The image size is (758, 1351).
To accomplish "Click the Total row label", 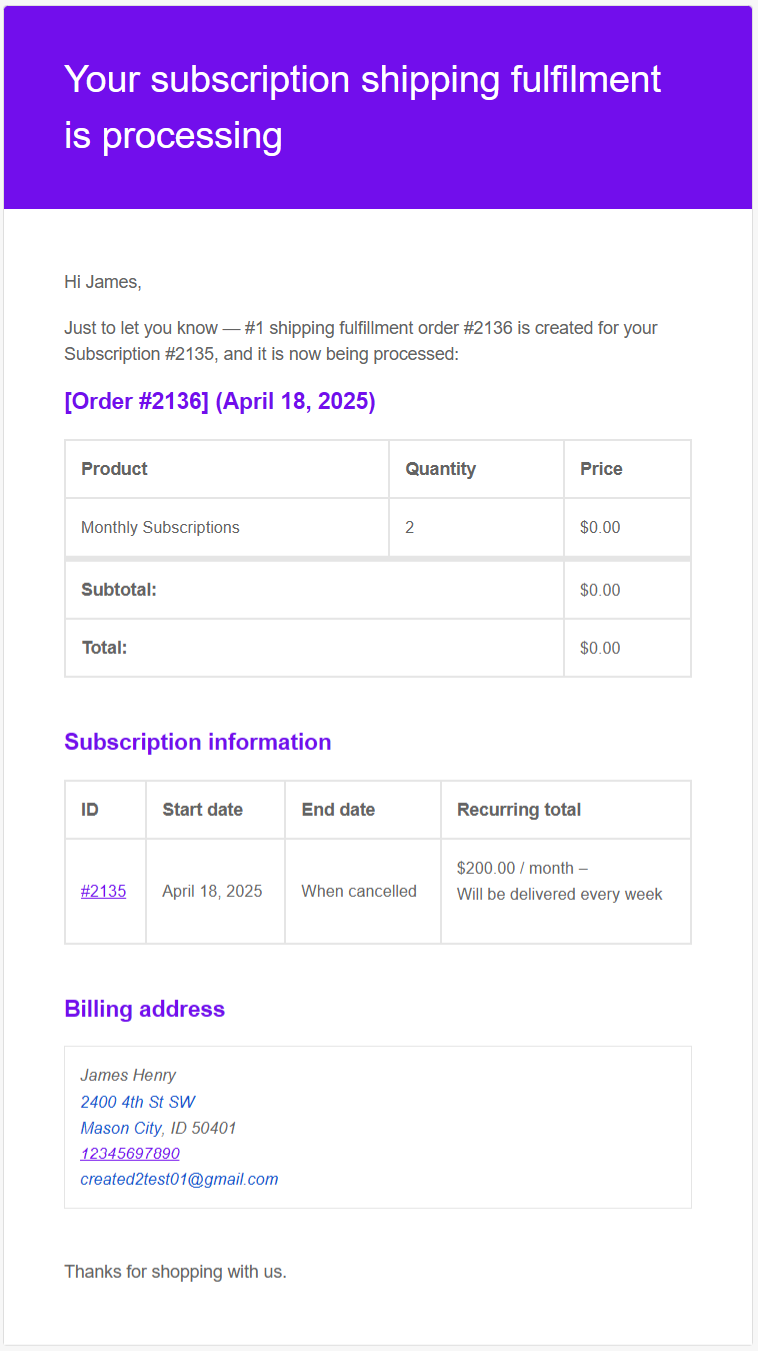I will (104, 648).
